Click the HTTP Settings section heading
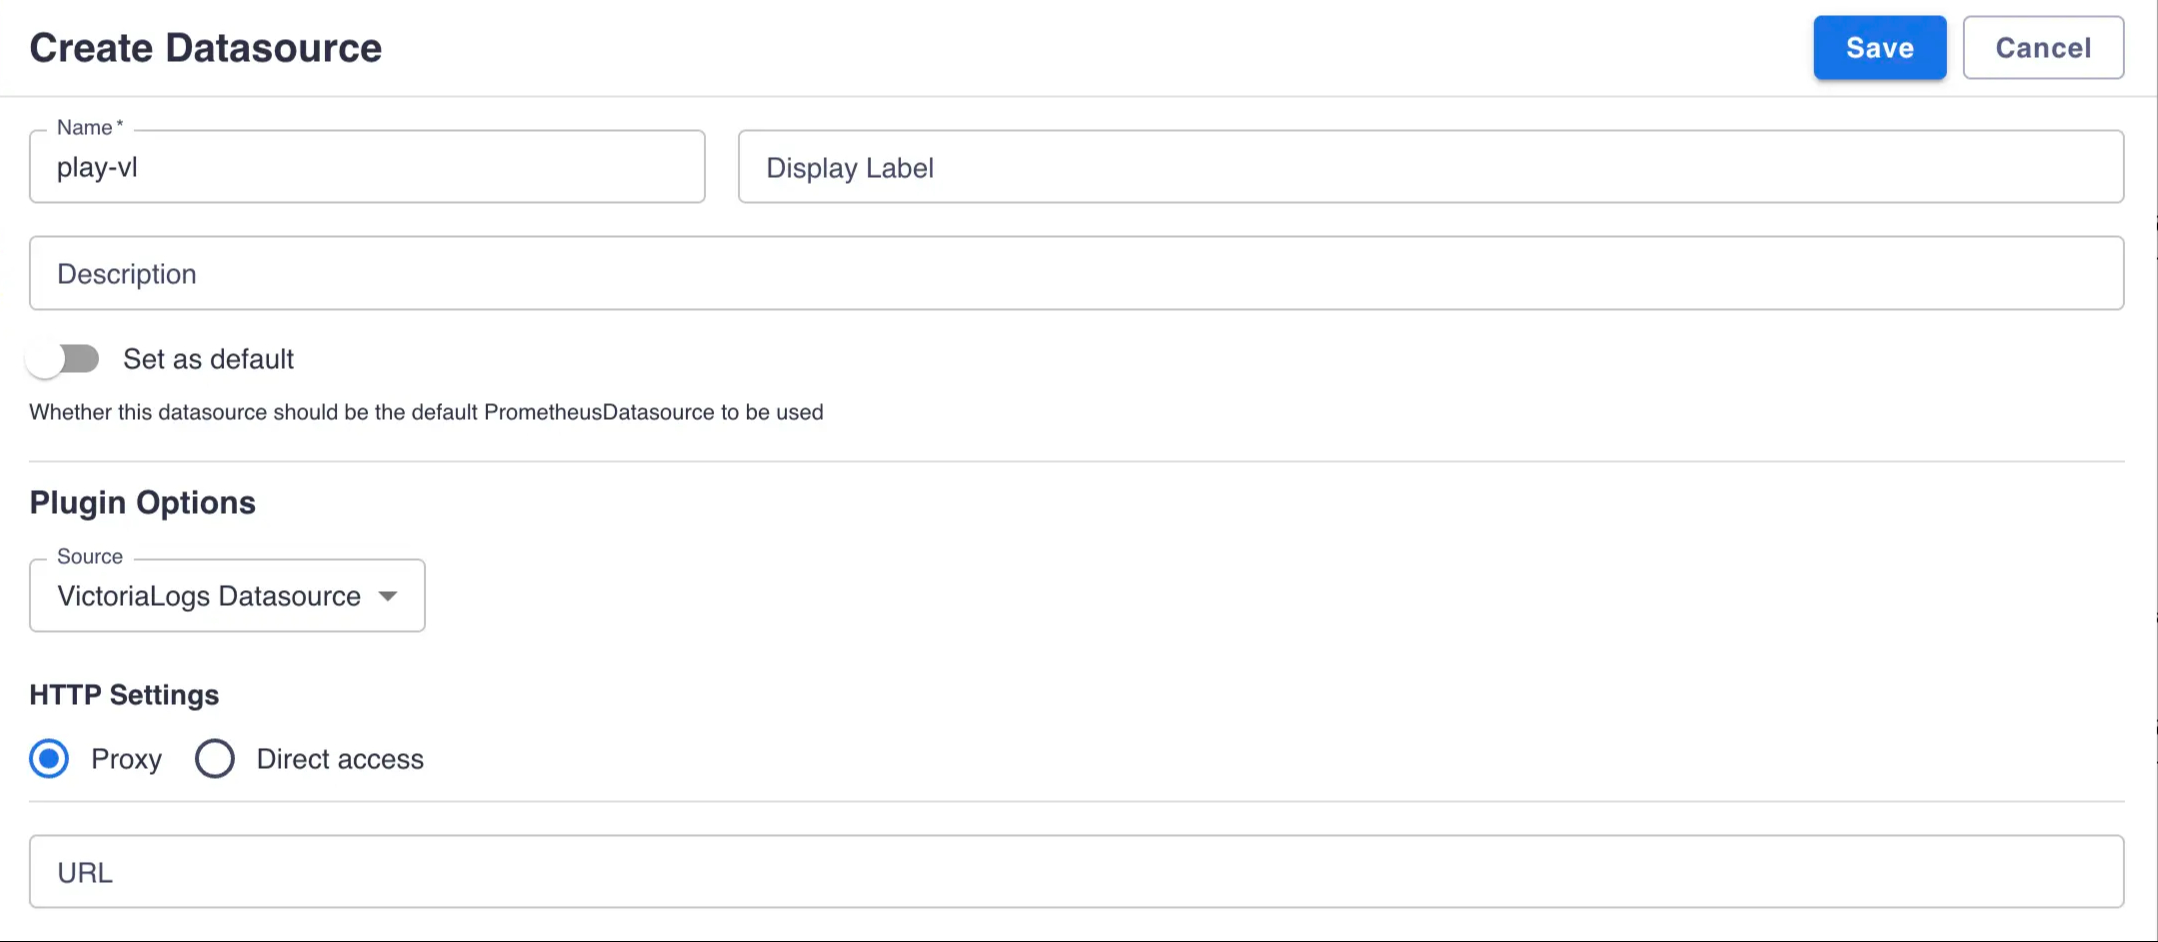Screen dimensions: 2158x942 point(124,694)
